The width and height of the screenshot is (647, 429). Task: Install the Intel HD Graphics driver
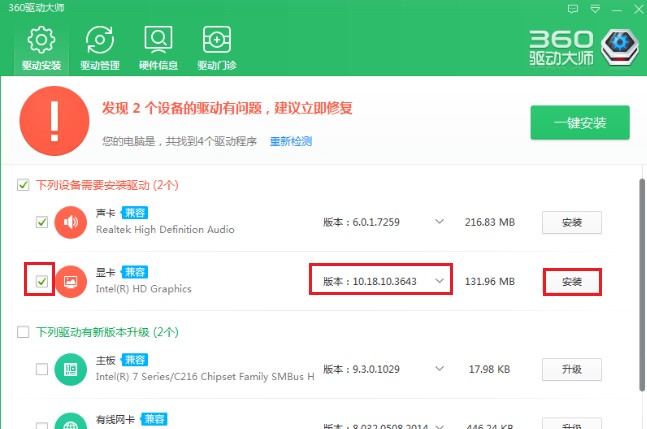tap(572, 282)
